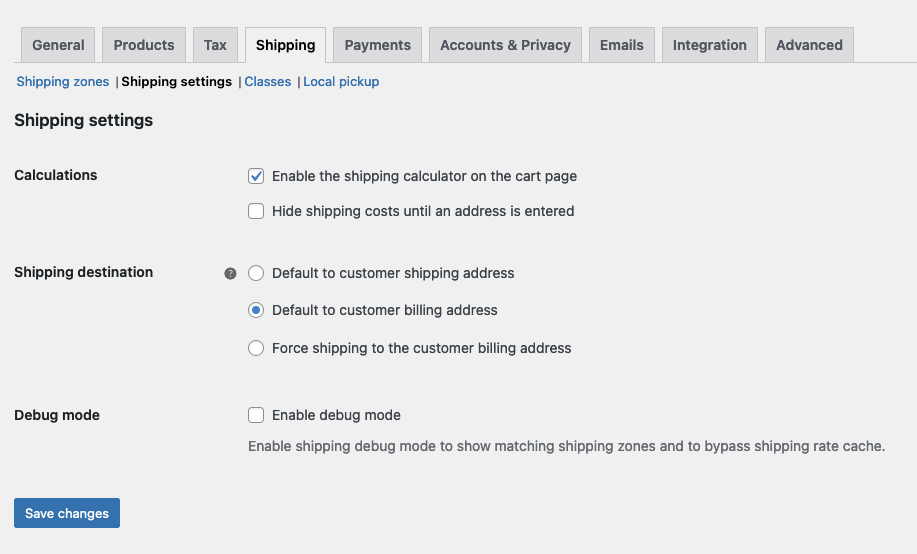Select Default to customer billing address
The height and width of the screenshot is (554, 917).
click(256, 310)
